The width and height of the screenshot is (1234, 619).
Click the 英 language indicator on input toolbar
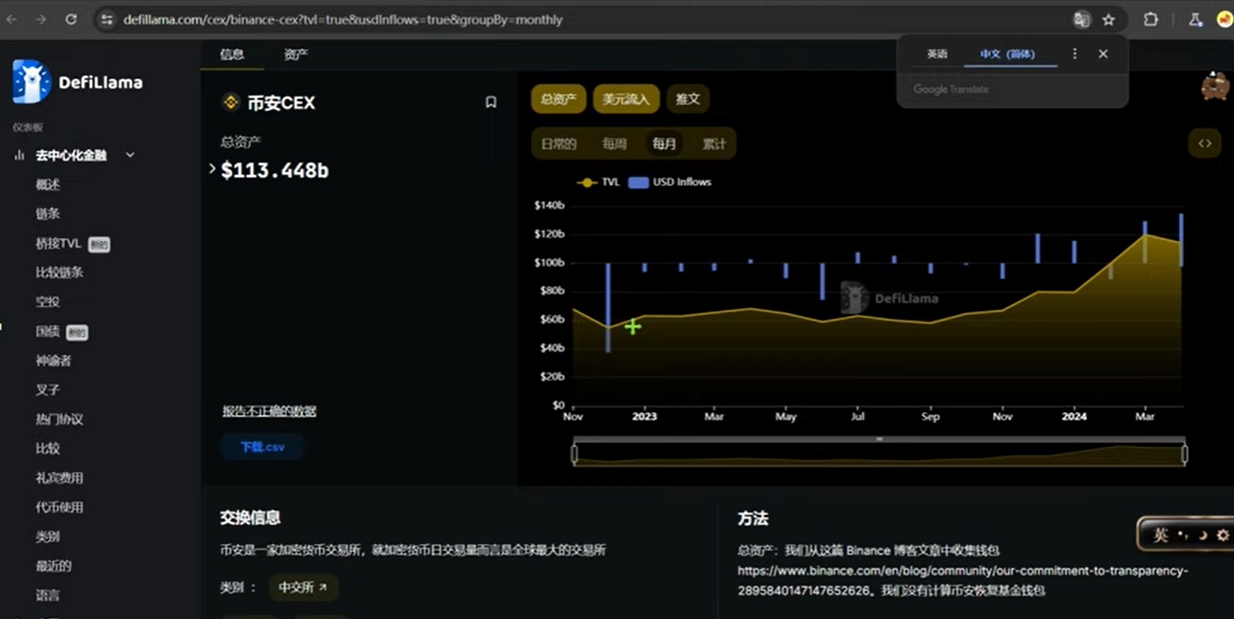click(x=1161, y=535)
